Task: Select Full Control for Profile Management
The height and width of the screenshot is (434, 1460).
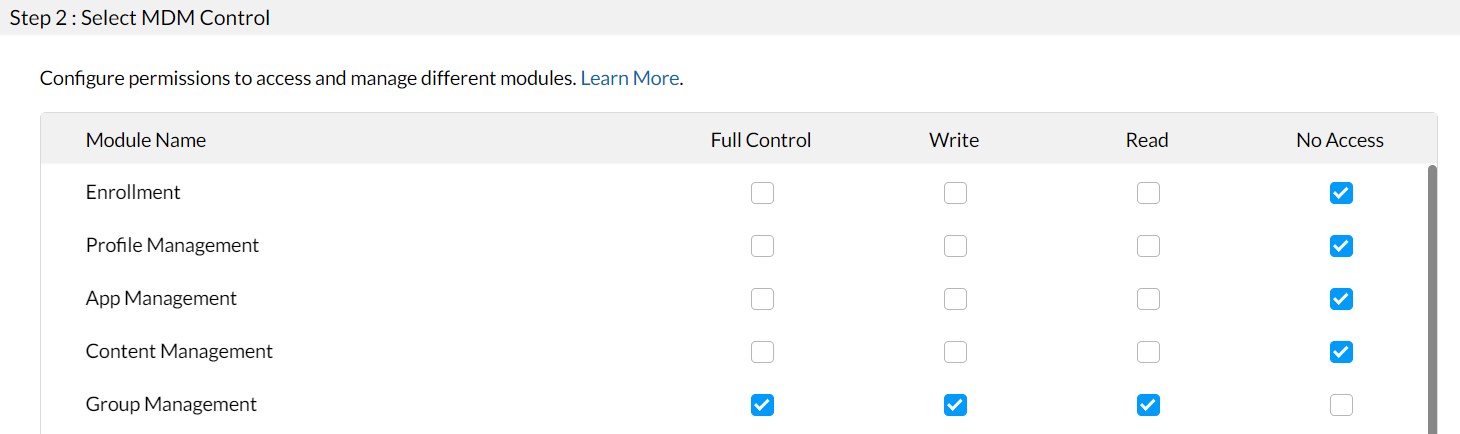Action: [x=762, y=246]
